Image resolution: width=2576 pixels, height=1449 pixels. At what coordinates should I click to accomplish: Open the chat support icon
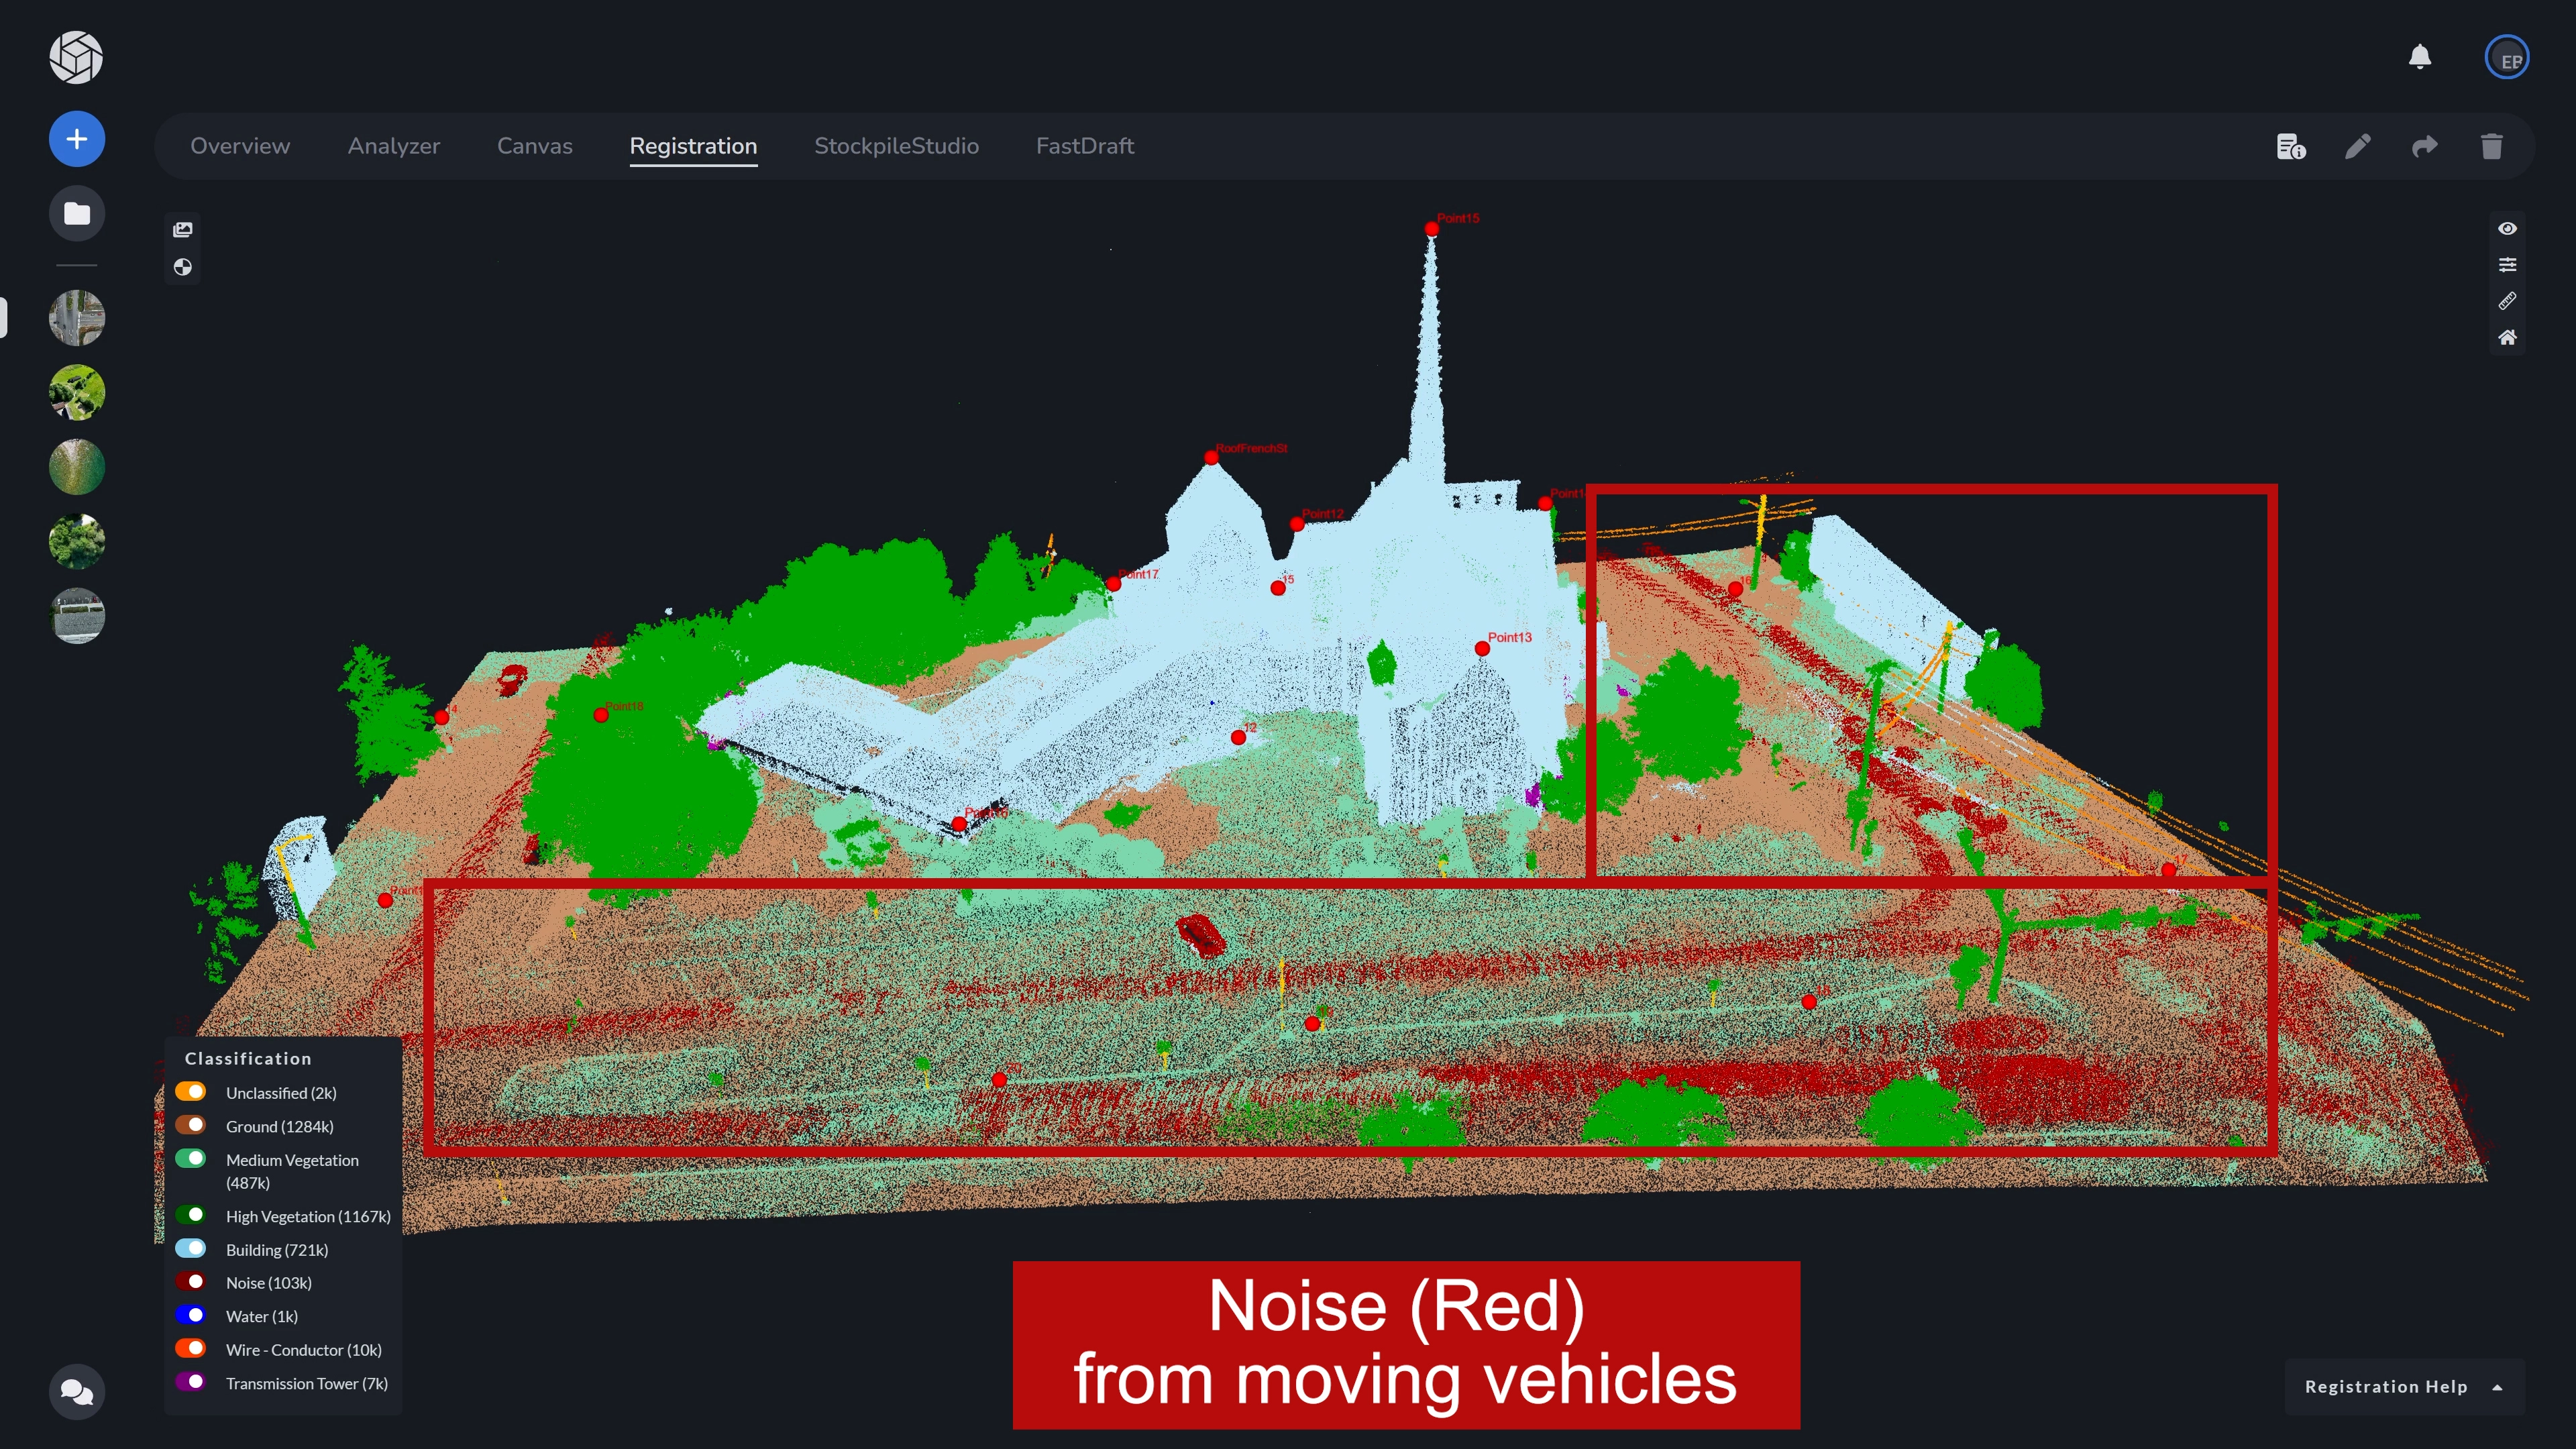point(77,1391)
